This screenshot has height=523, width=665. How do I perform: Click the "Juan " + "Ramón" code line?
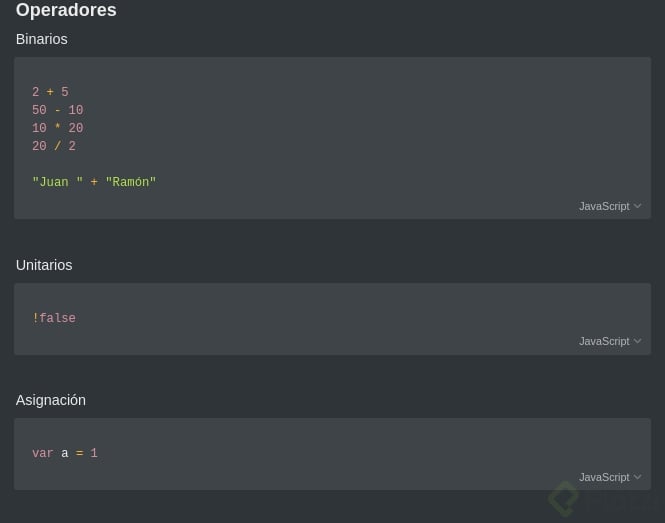point(94,182)
